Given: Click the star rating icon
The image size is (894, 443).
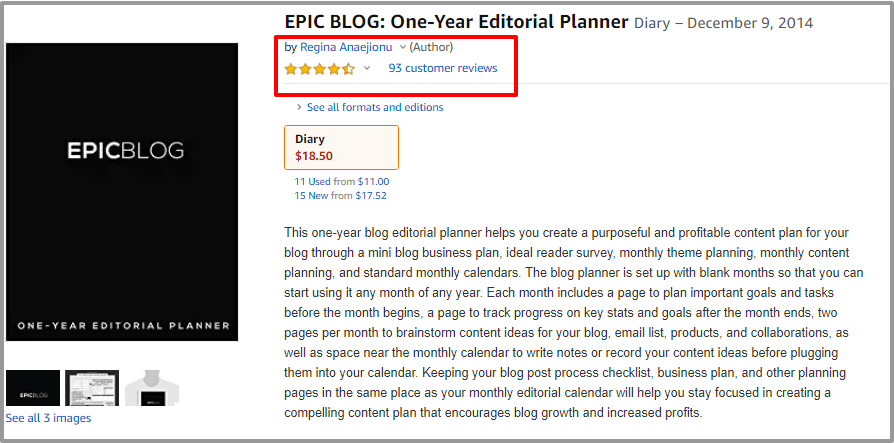Looking at the screenshot, I should click(x=319, y=69).
